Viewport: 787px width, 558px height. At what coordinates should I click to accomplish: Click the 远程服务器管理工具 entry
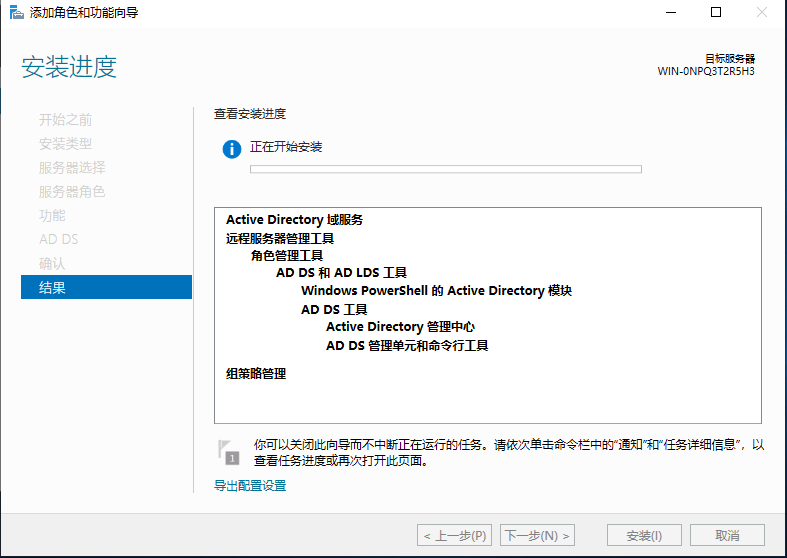[x=280, y=238]
